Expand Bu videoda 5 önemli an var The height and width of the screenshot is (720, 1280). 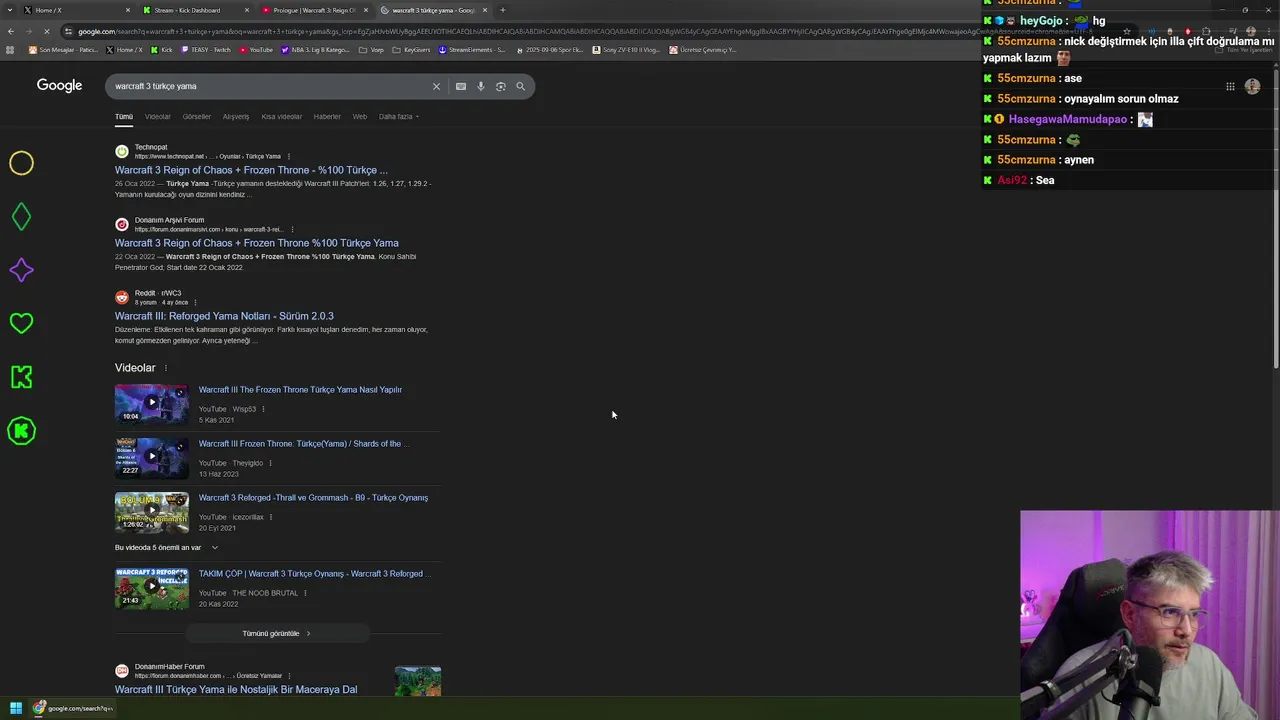pyautogui.click(x=166, y=547)
